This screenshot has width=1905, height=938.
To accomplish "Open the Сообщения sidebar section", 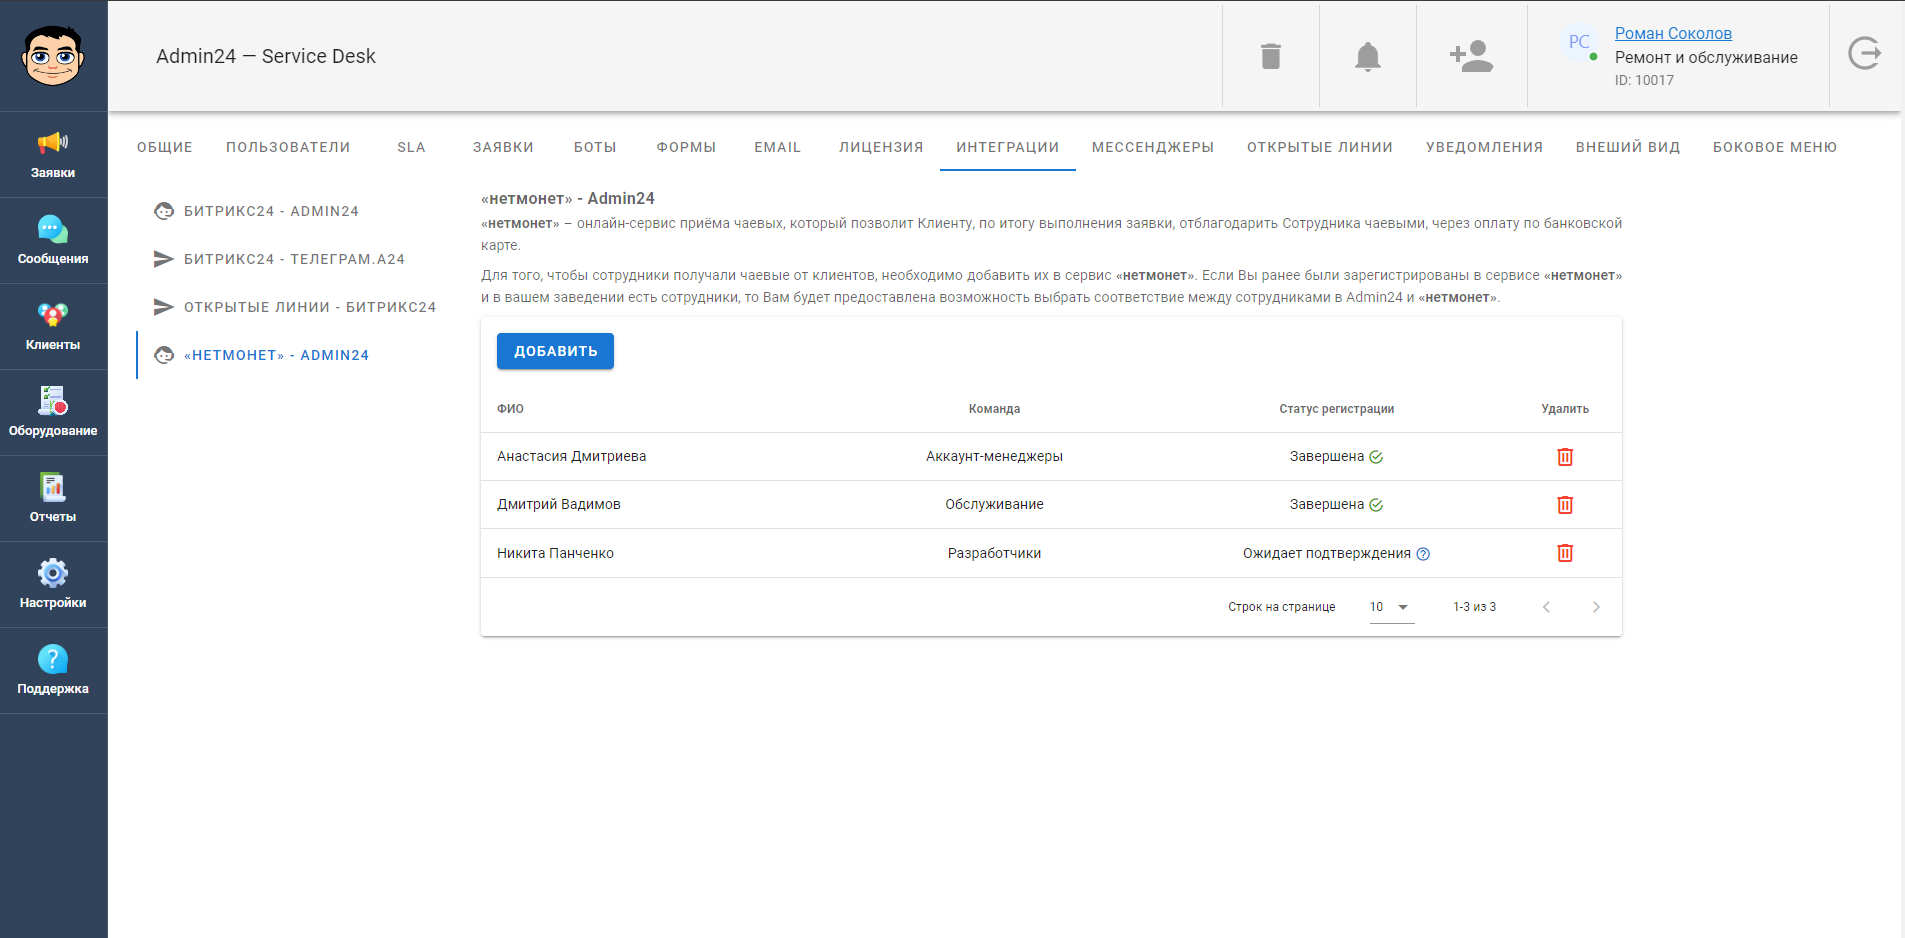I will click(53, 241).
